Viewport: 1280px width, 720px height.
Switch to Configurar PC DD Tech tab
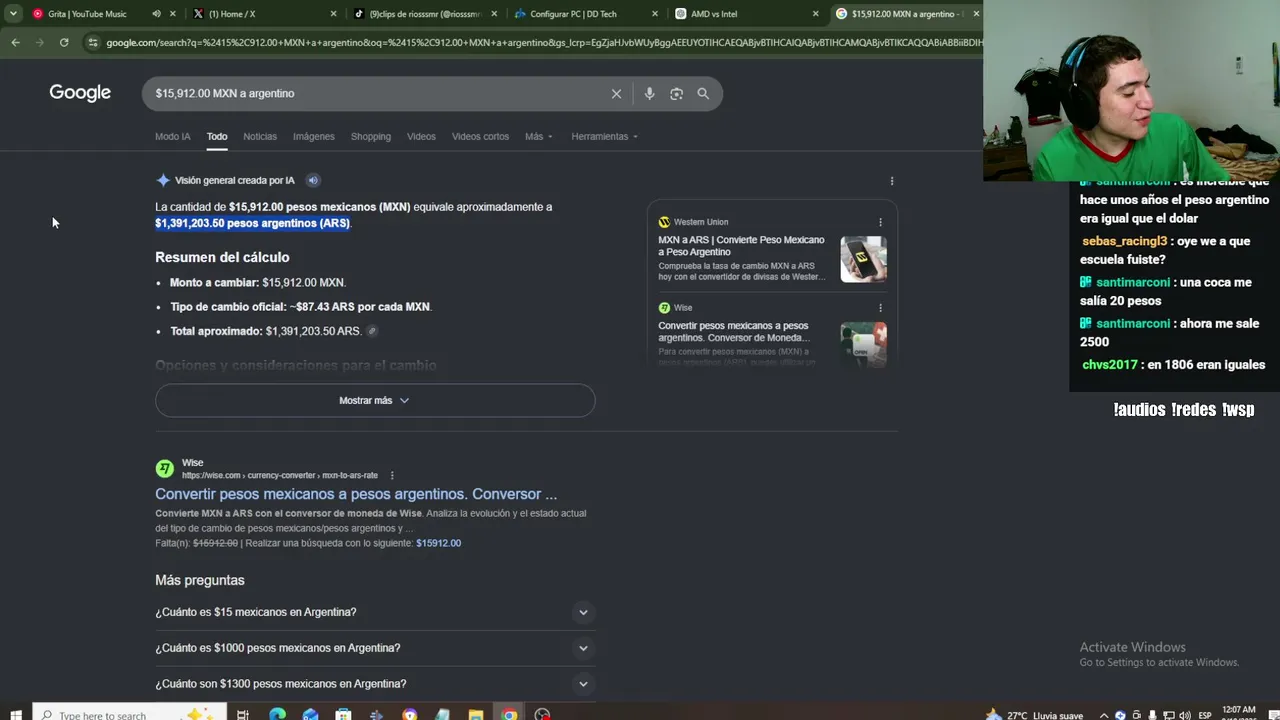click(x=585, y=14)
